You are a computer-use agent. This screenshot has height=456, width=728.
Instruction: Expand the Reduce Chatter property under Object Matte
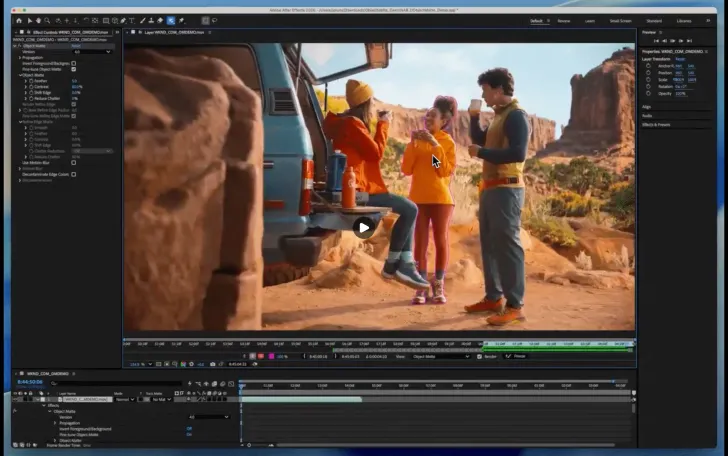click(26, 98)
